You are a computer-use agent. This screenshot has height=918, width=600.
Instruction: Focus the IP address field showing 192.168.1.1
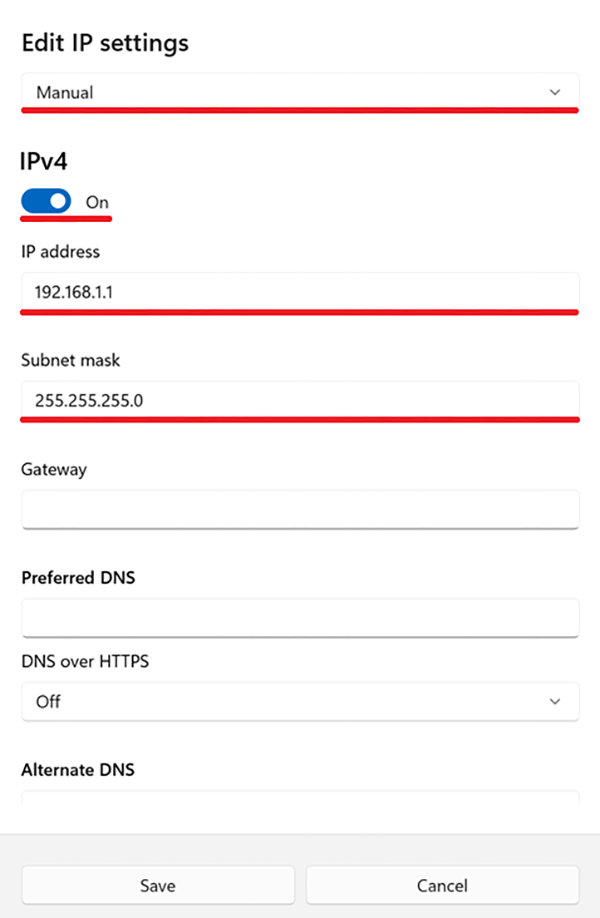tap(300, 292)
